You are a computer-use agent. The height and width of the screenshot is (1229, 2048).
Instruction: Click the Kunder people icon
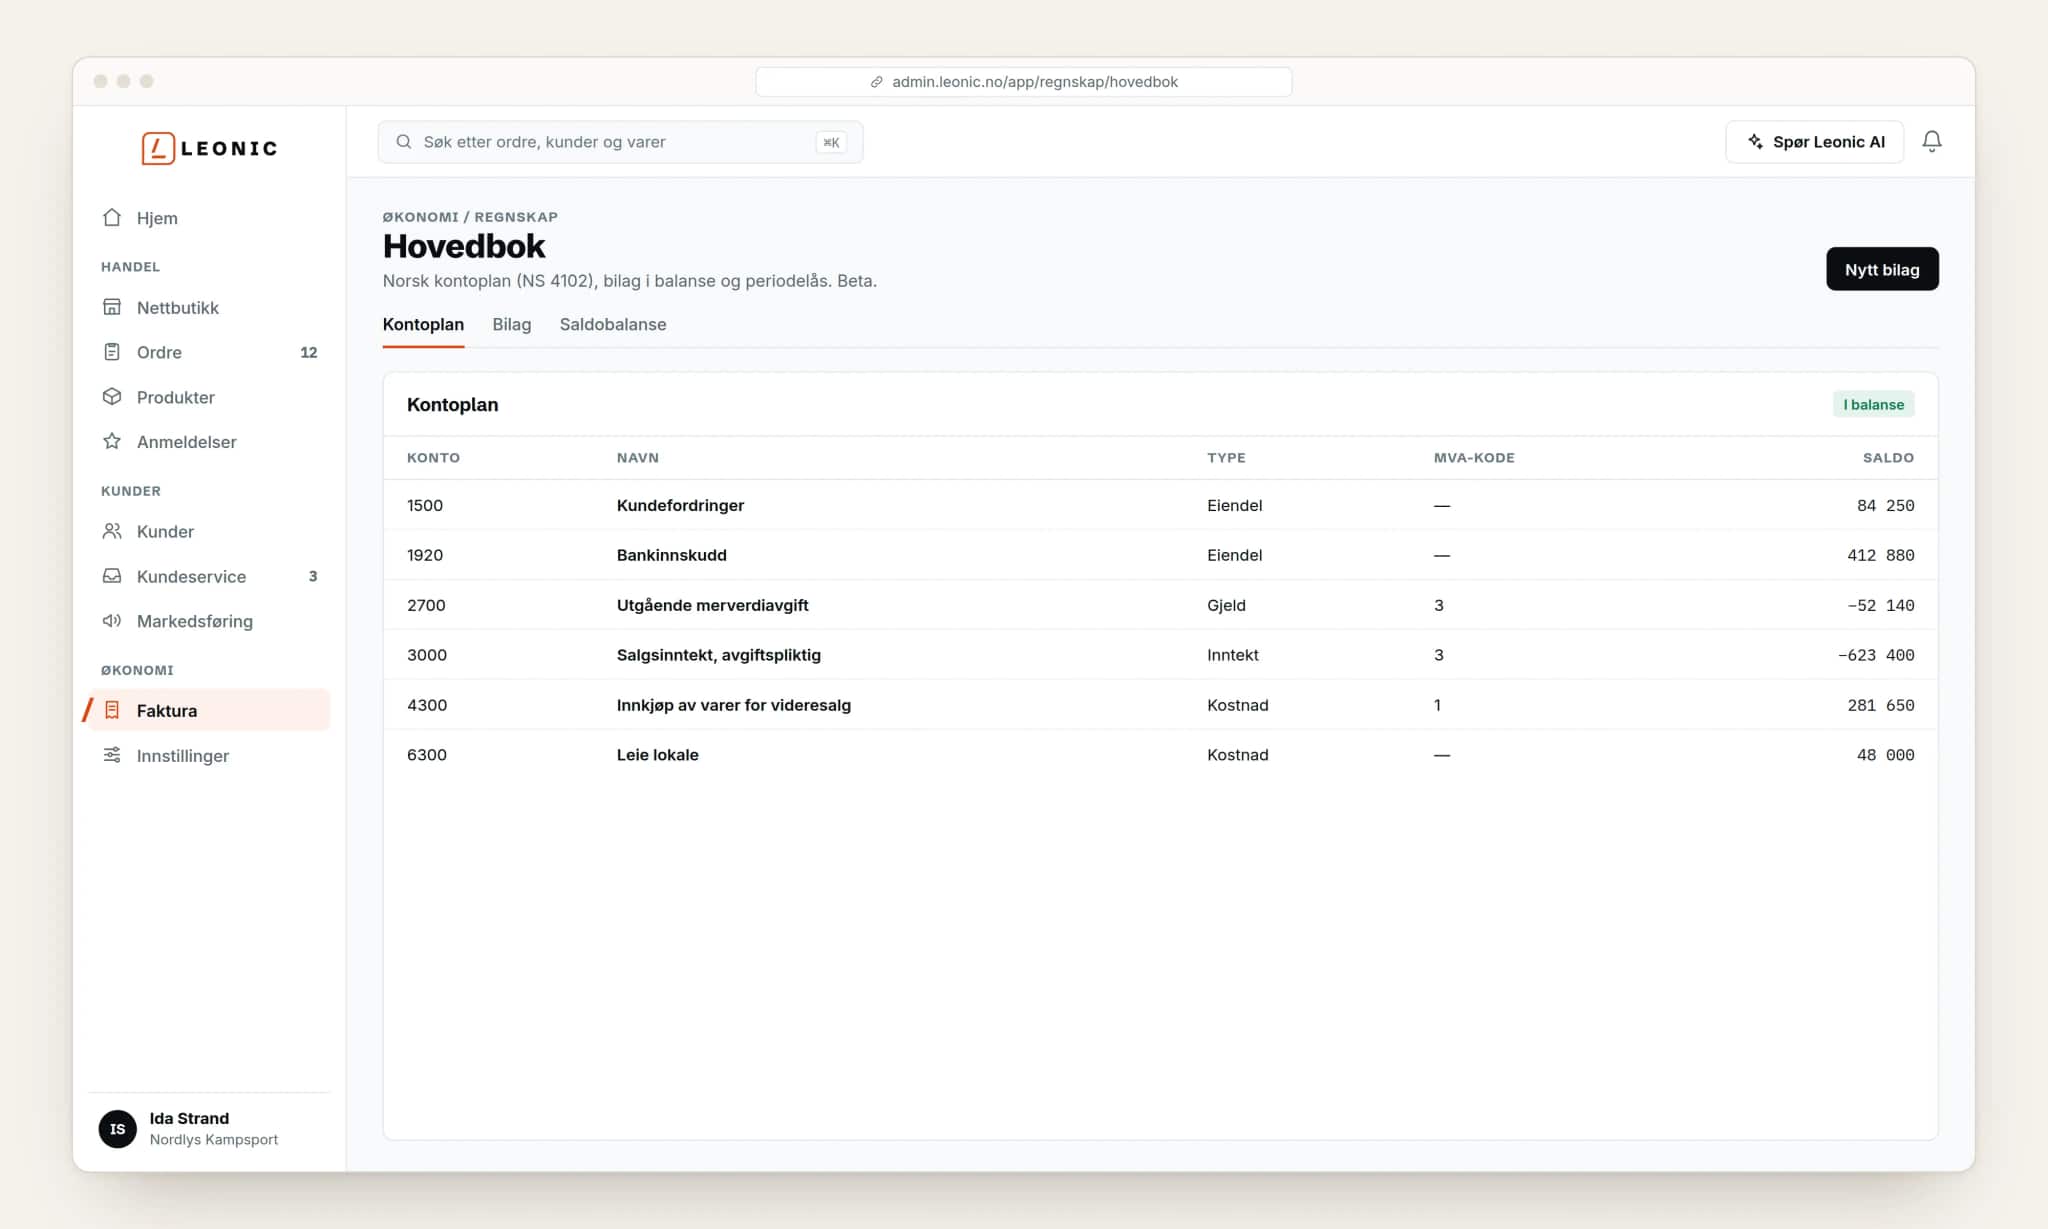point(112,531)
